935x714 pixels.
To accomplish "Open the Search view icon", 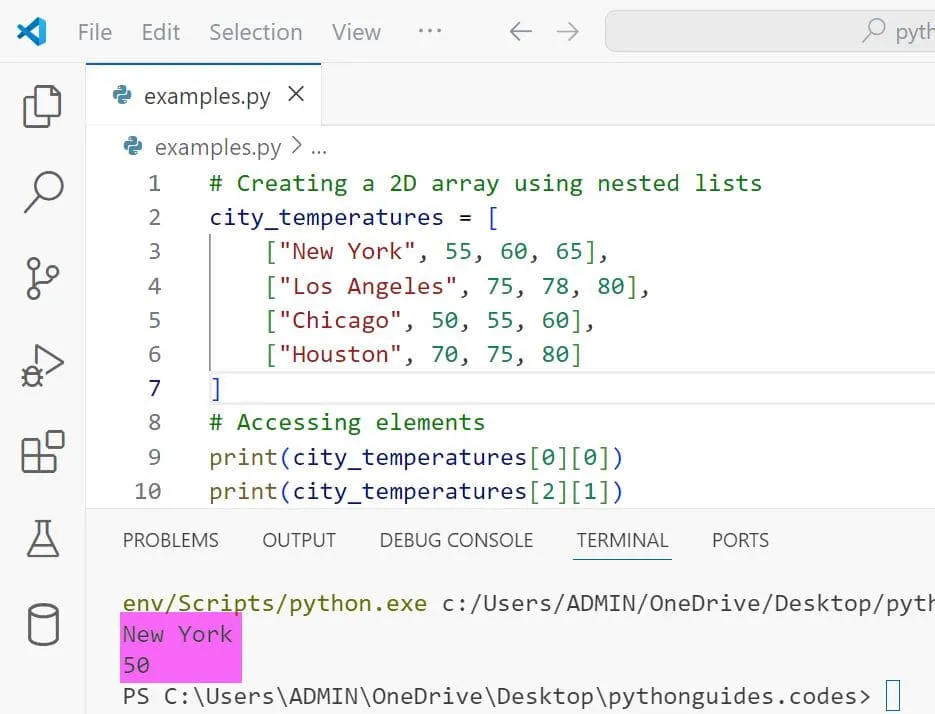I will click(42, 191).
